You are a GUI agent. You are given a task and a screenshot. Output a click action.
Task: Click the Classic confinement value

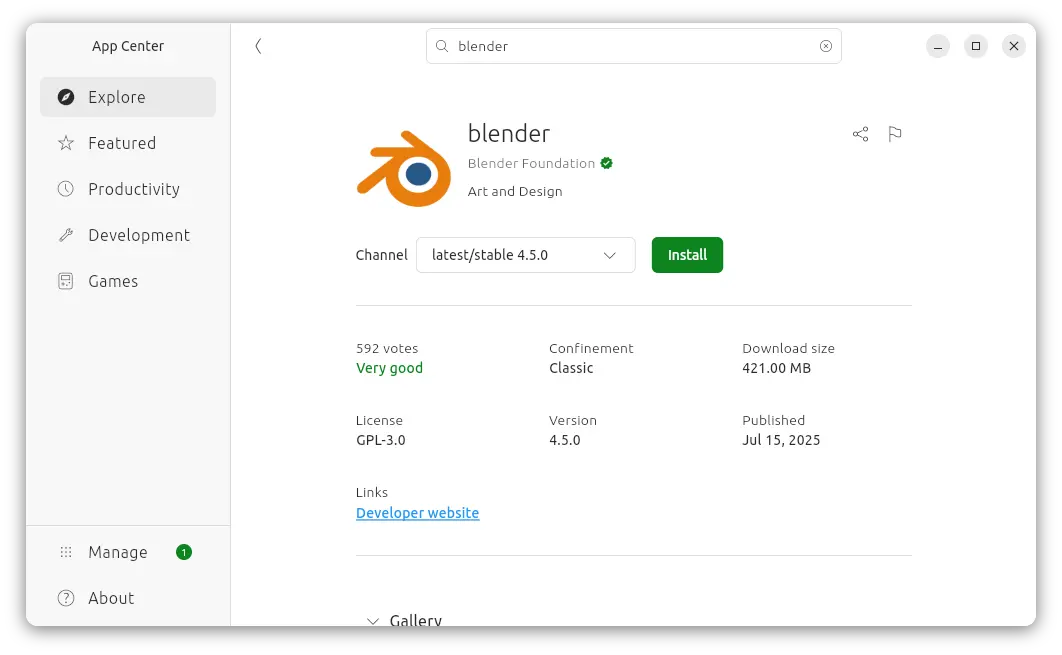click(571, 368)
